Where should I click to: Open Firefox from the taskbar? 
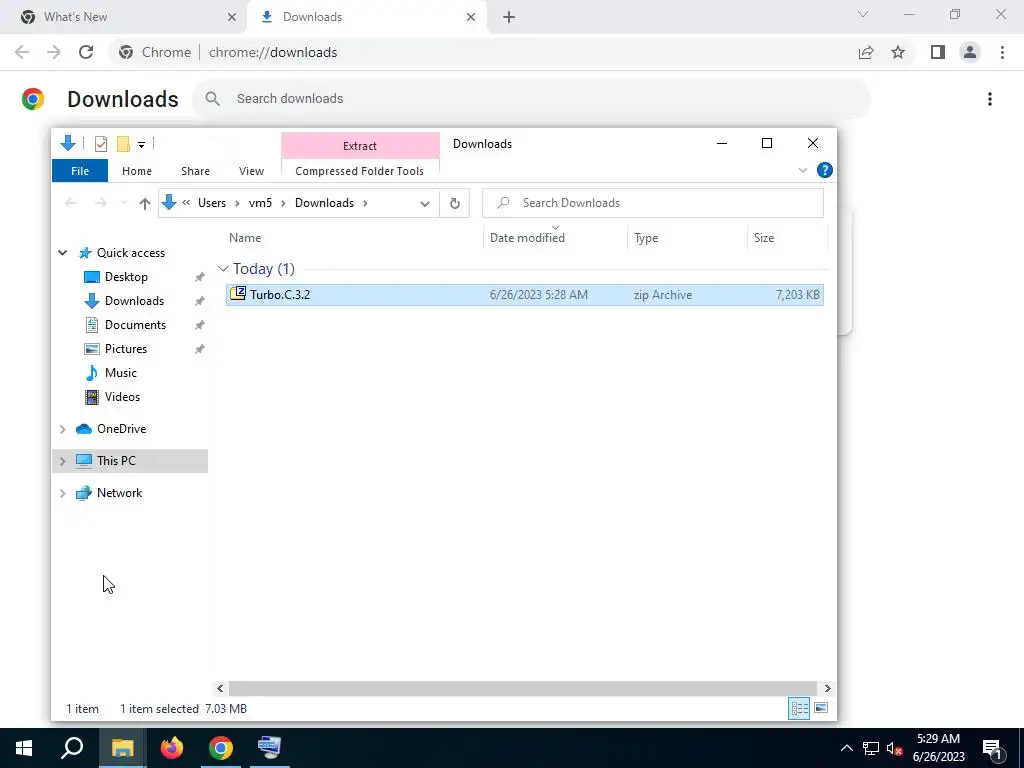tap(172, 748)
